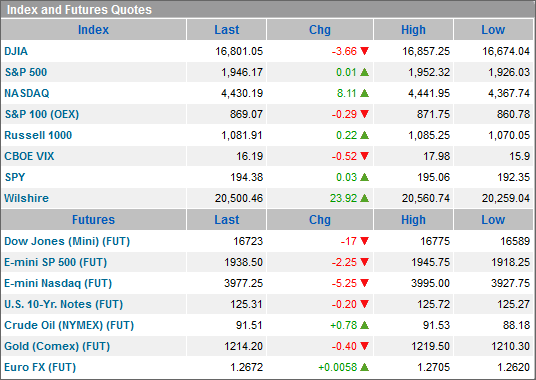This screenshot has width=536, height=380.
Task: Open the SPY quote link
Action: 15,177
